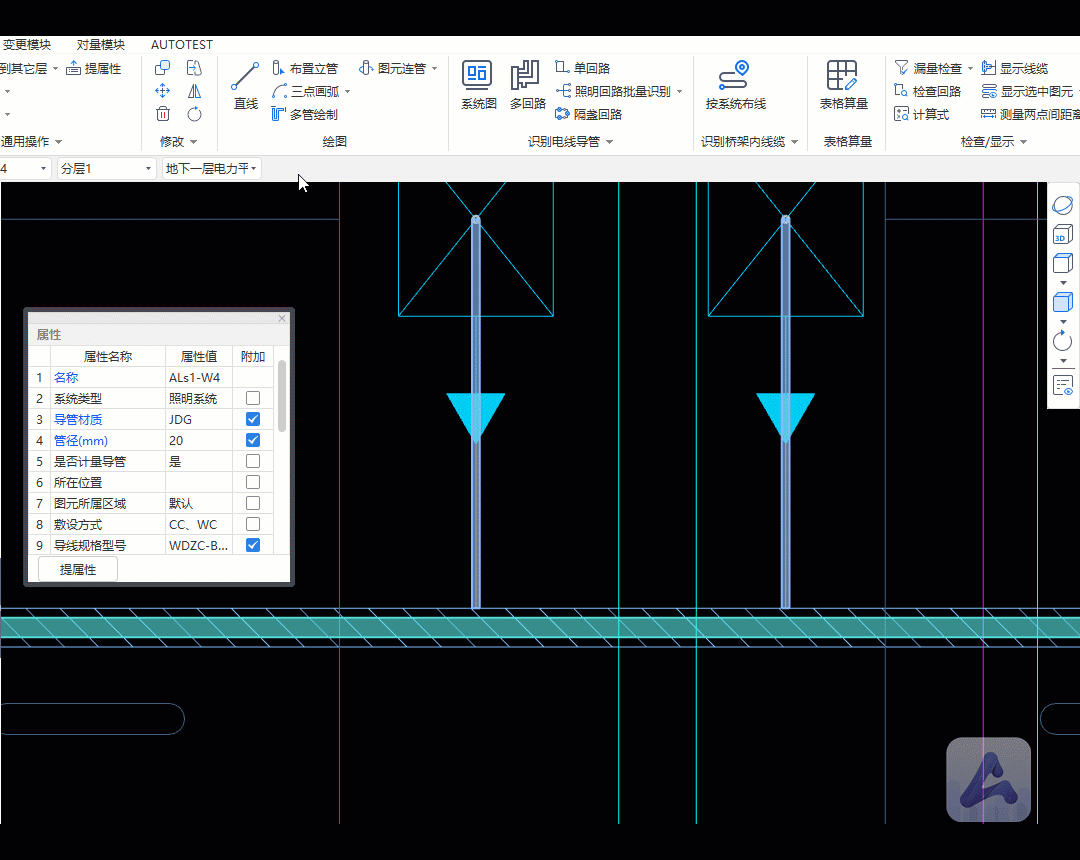This screenshot has height=860, width=1080.
Task: Expand the 漏量检查 dropdown arrow
Action: (970, 69)
